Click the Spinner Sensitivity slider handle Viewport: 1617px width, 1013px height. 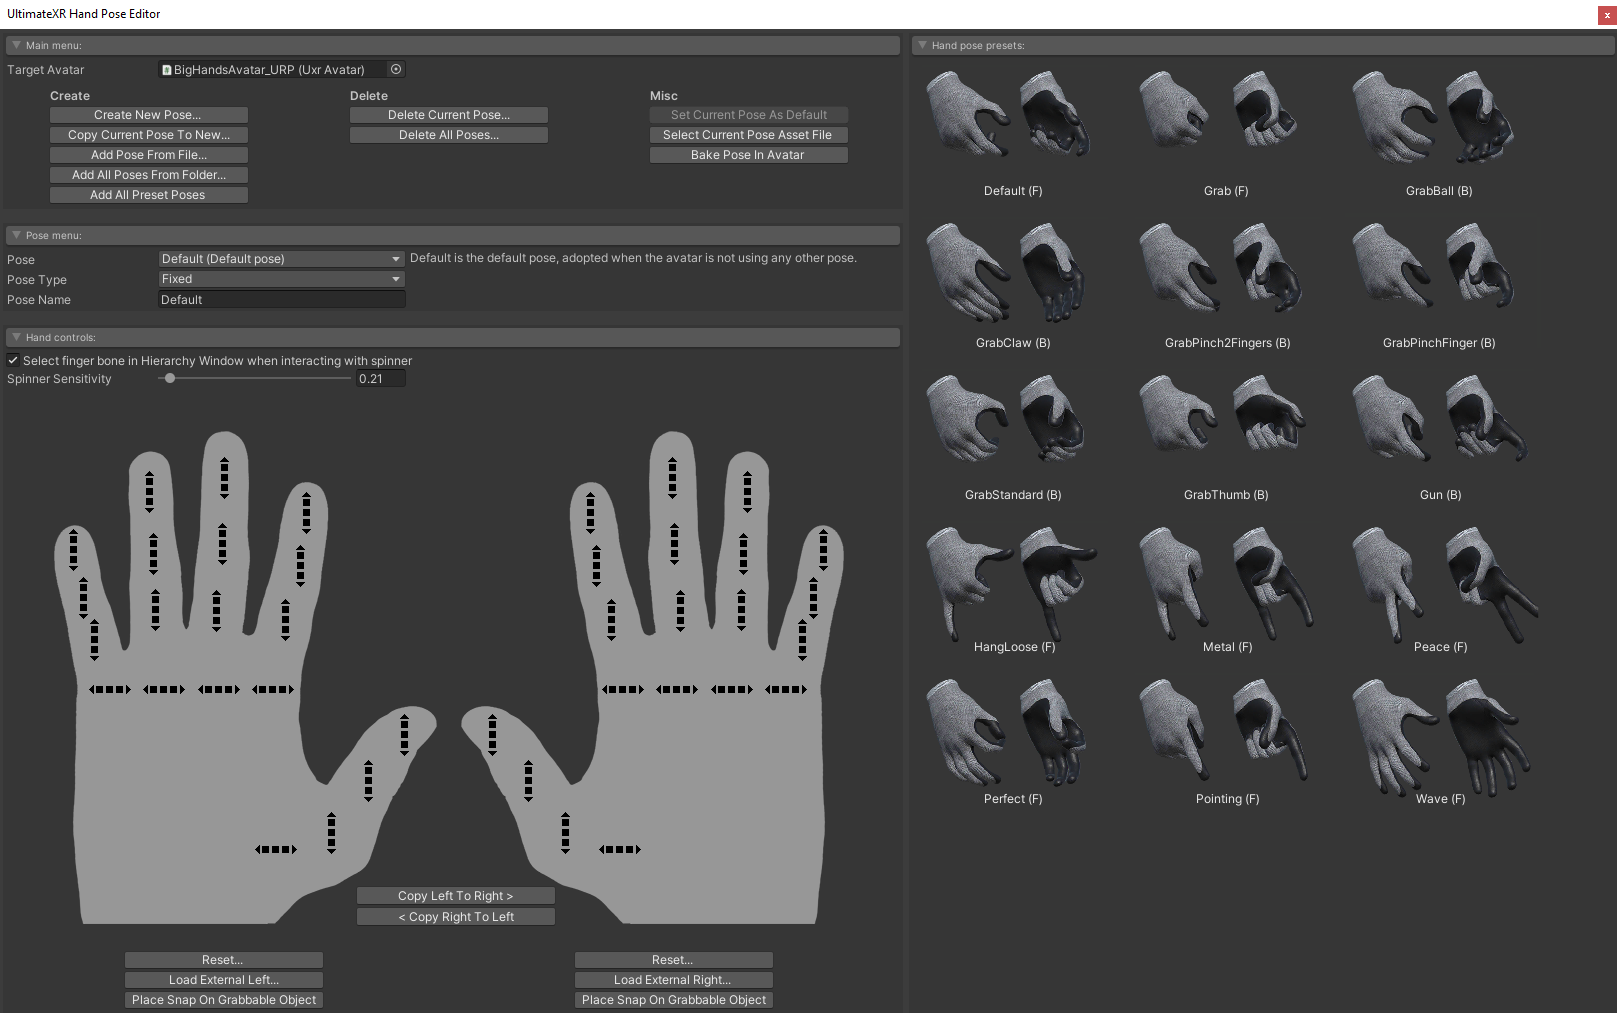(x=170, y=378)
